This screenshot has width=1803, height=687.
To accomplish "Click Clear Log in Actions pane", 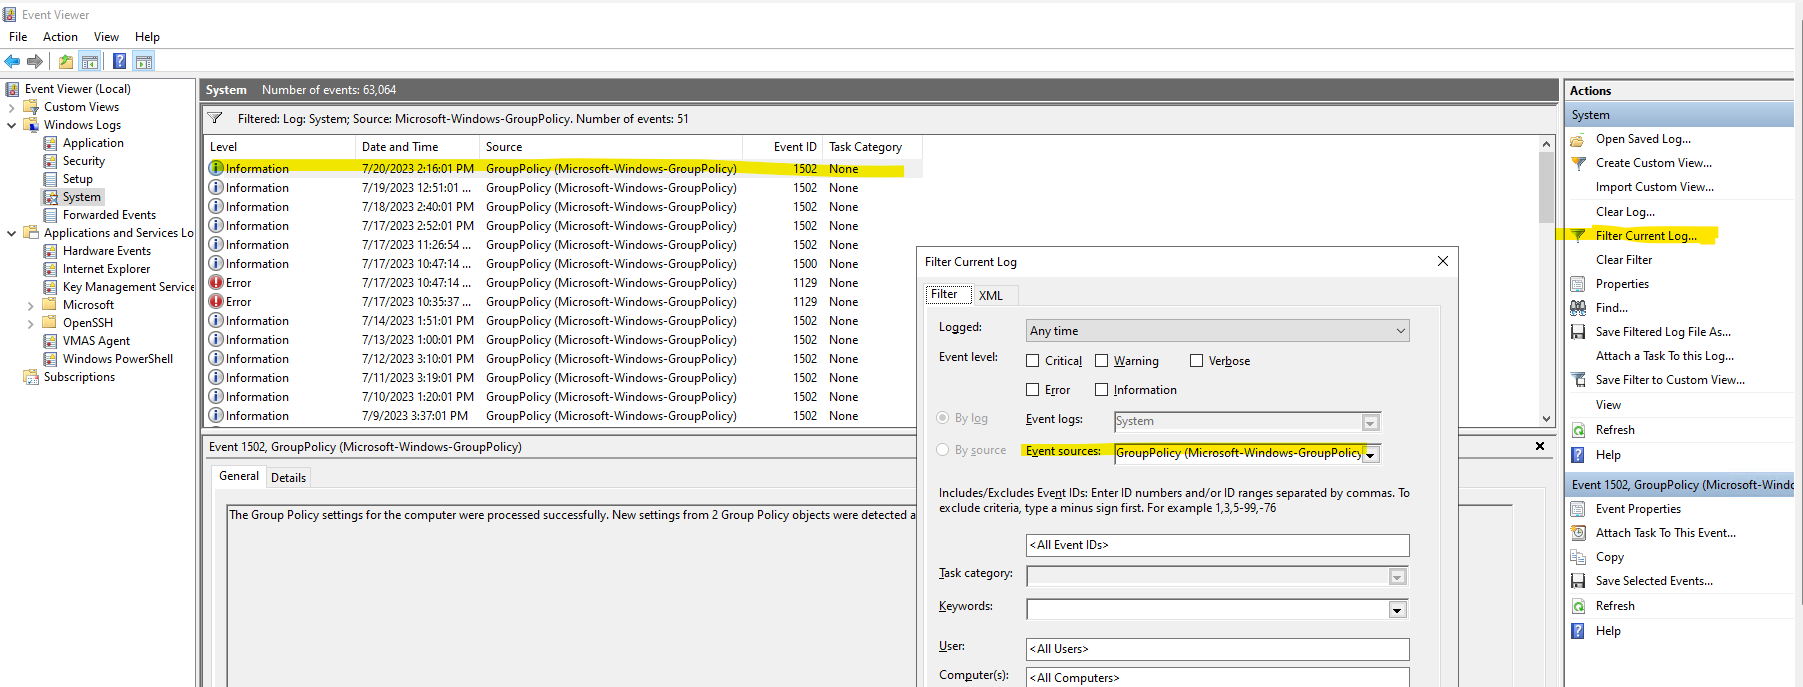I will click(1625, 212).
